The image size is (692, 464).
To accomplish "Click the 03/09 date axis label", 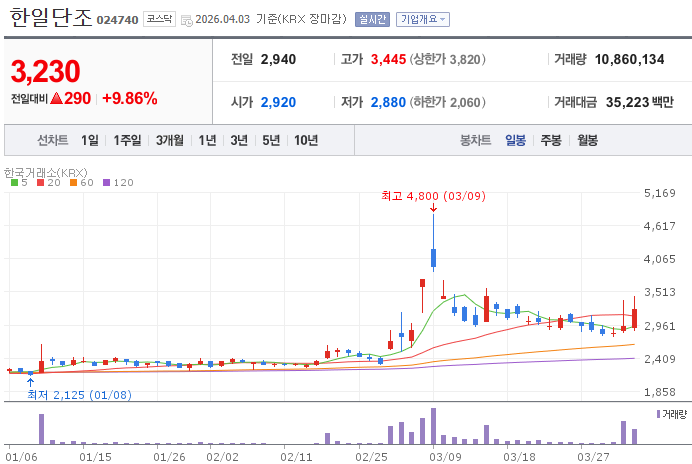I will point(445,457).
